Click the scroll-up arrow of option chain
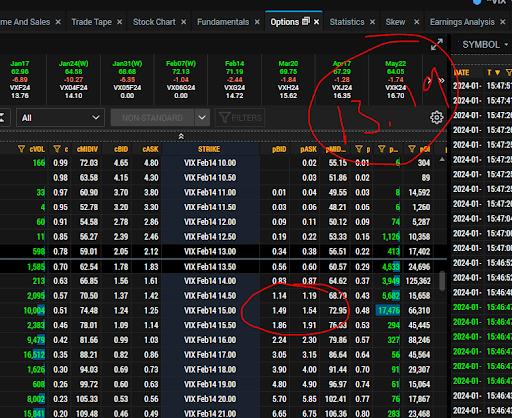The height and width of the screenshot is (418, 512). point(442,160)
